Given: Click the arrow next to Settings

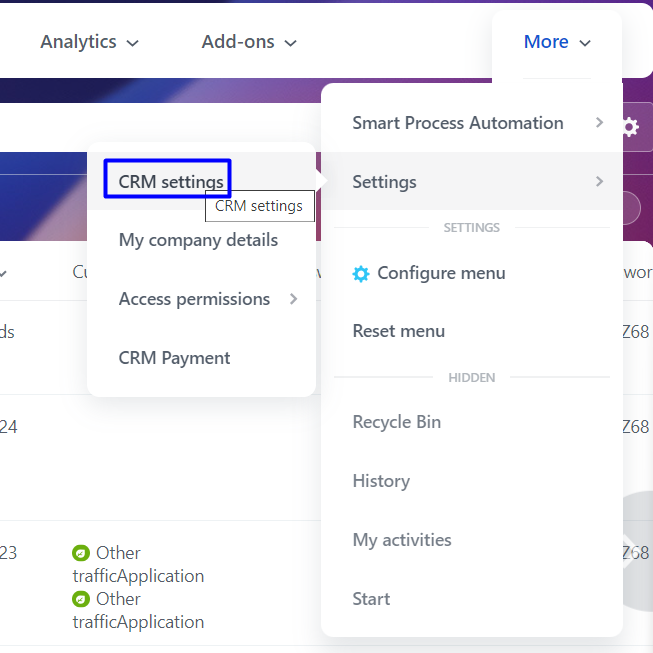Looking at the screenshot, I should point(599,182).
